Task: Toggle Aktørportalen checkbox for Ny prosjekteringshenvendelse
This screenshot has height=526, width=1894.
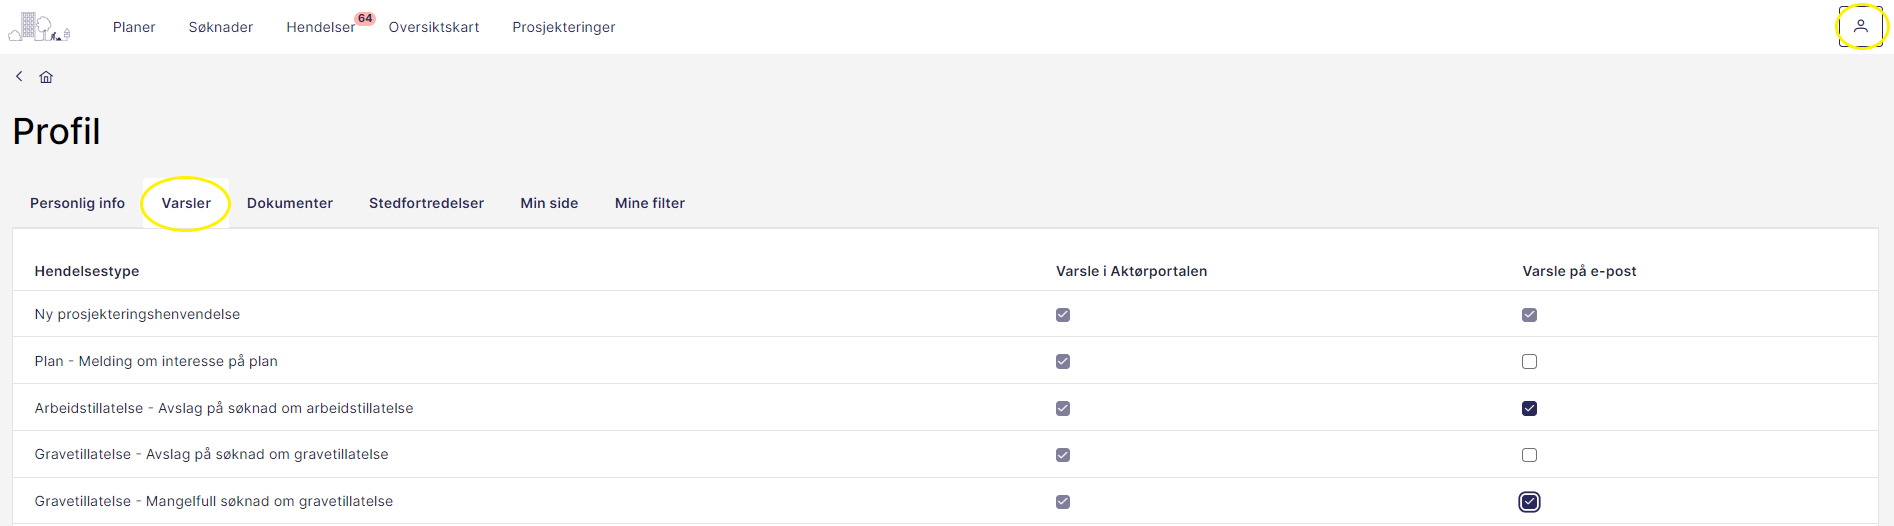Action: [x=1063, y=315]
